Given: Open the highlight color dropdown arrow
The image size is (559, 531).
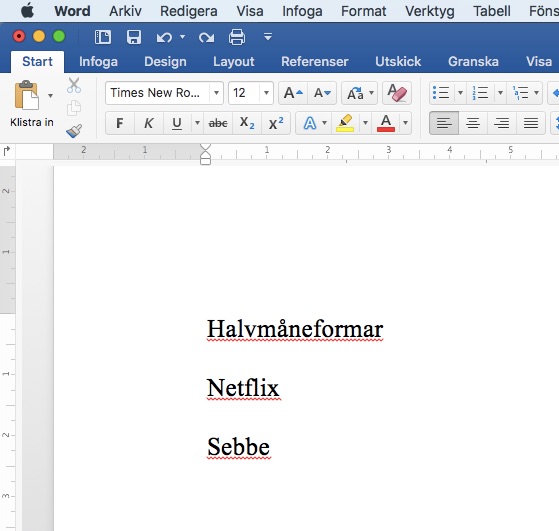Looking at the screenshot, I should point(365,123).
